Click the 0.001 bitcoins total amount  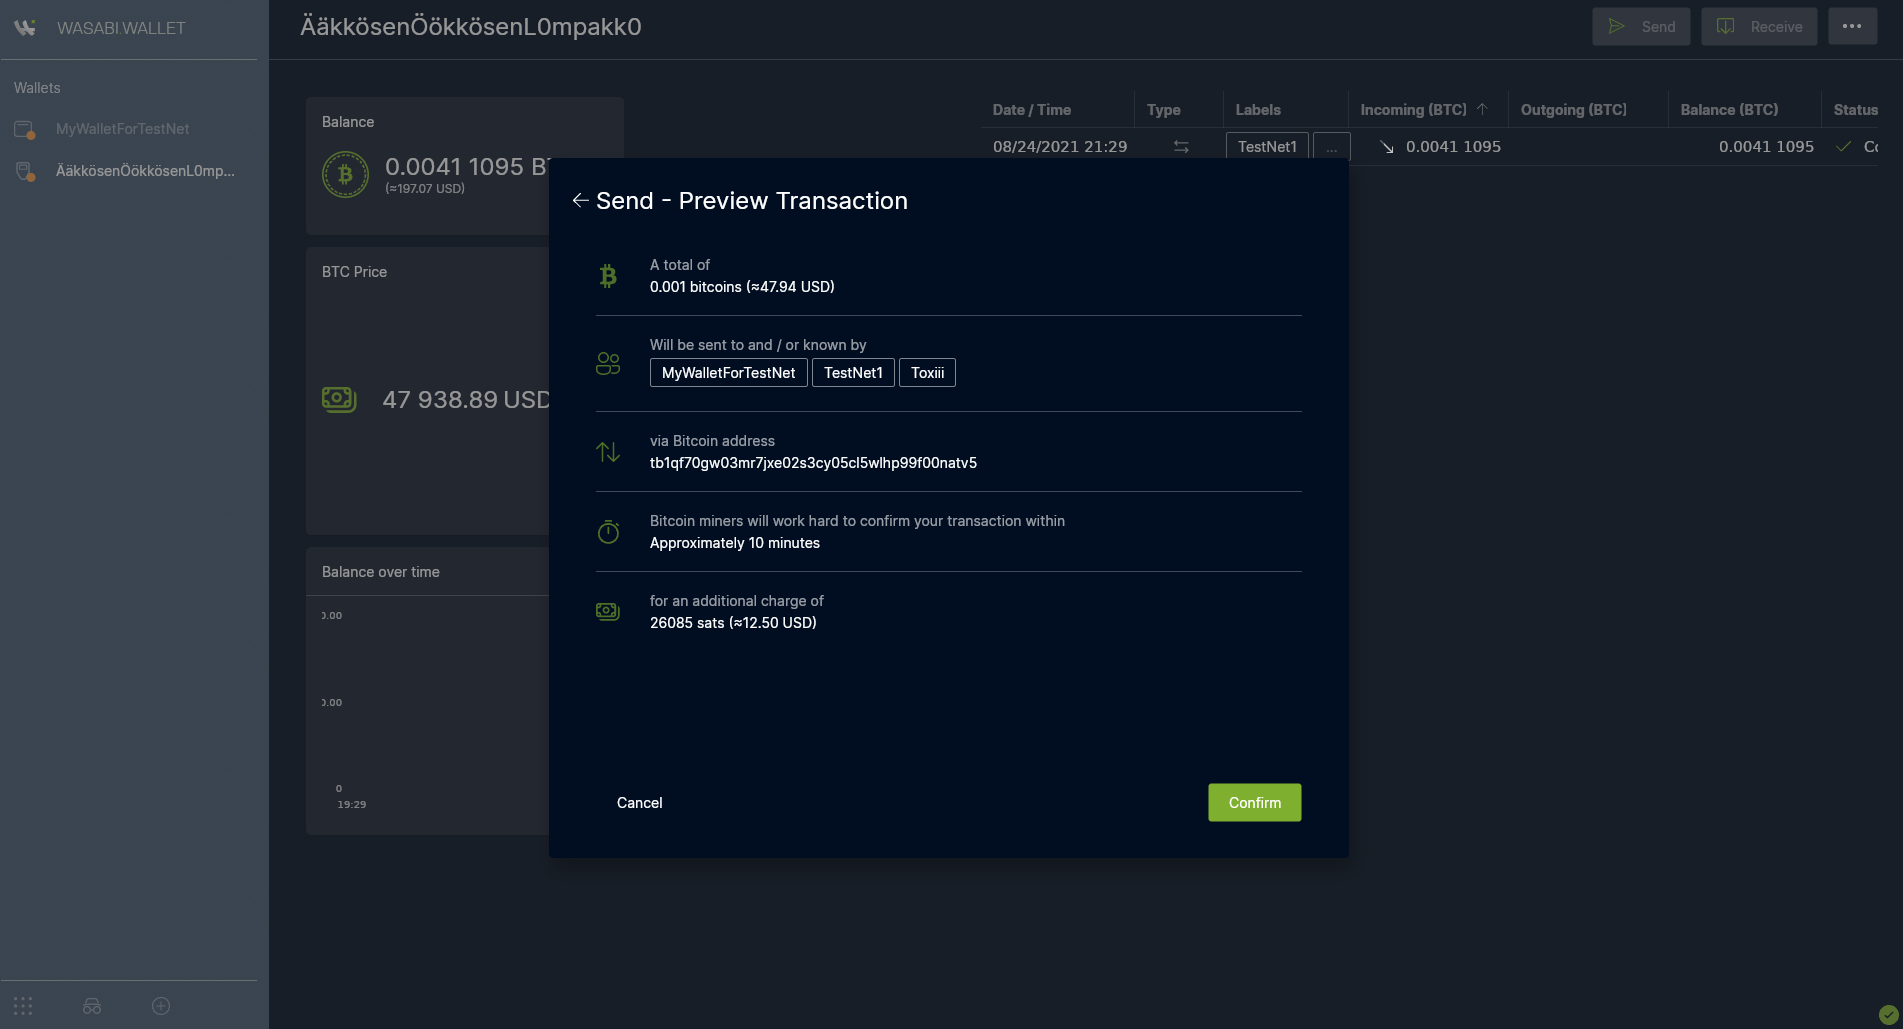[742, 287]
